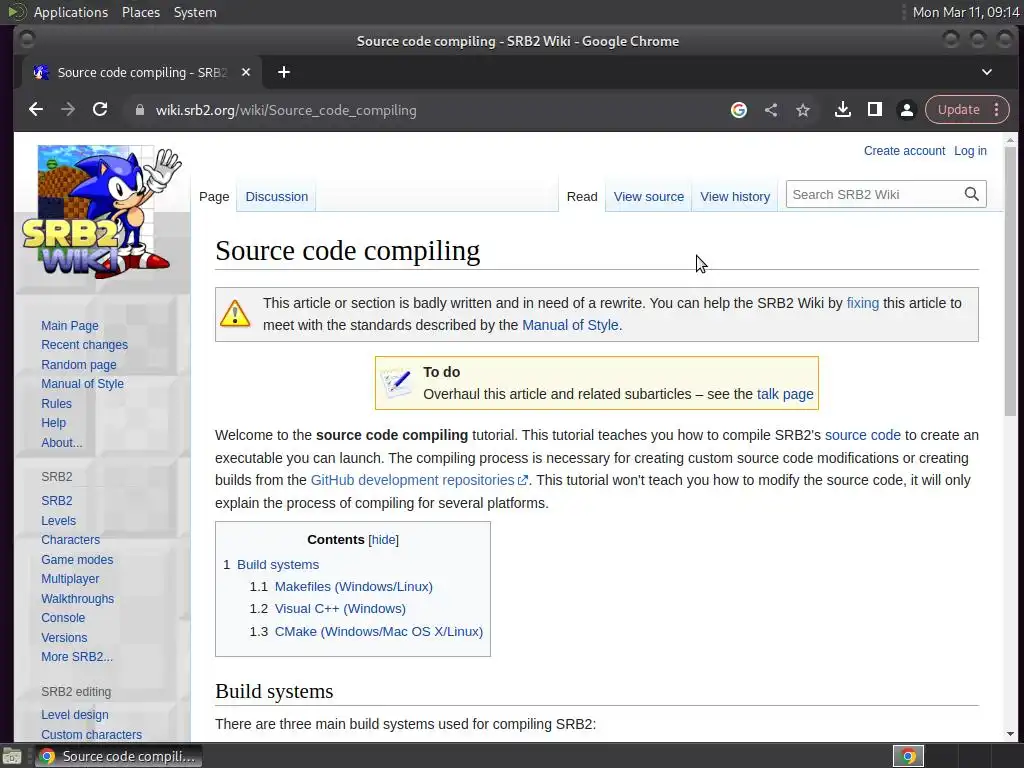Open the Levels sidebar link
This screenshot has width=1024, height=768.
[58, 520]
